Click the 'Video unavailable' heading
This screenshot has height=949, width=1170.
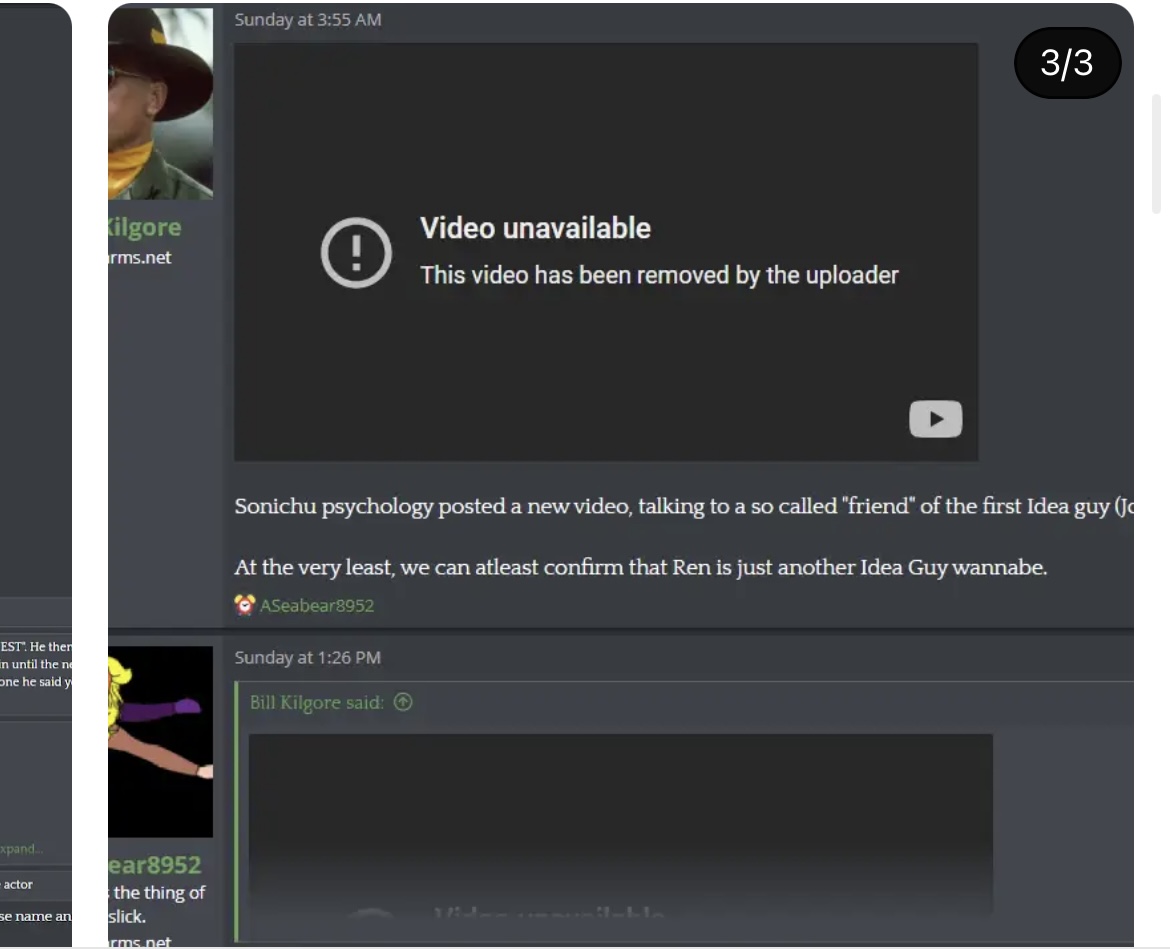pyautogui.click(x=535, y=228)
